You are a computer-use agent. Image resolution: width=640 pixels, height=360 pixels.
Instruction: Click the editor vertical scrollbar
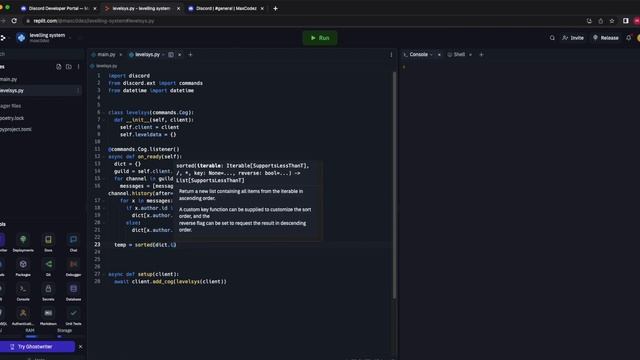tap(394, 184)
